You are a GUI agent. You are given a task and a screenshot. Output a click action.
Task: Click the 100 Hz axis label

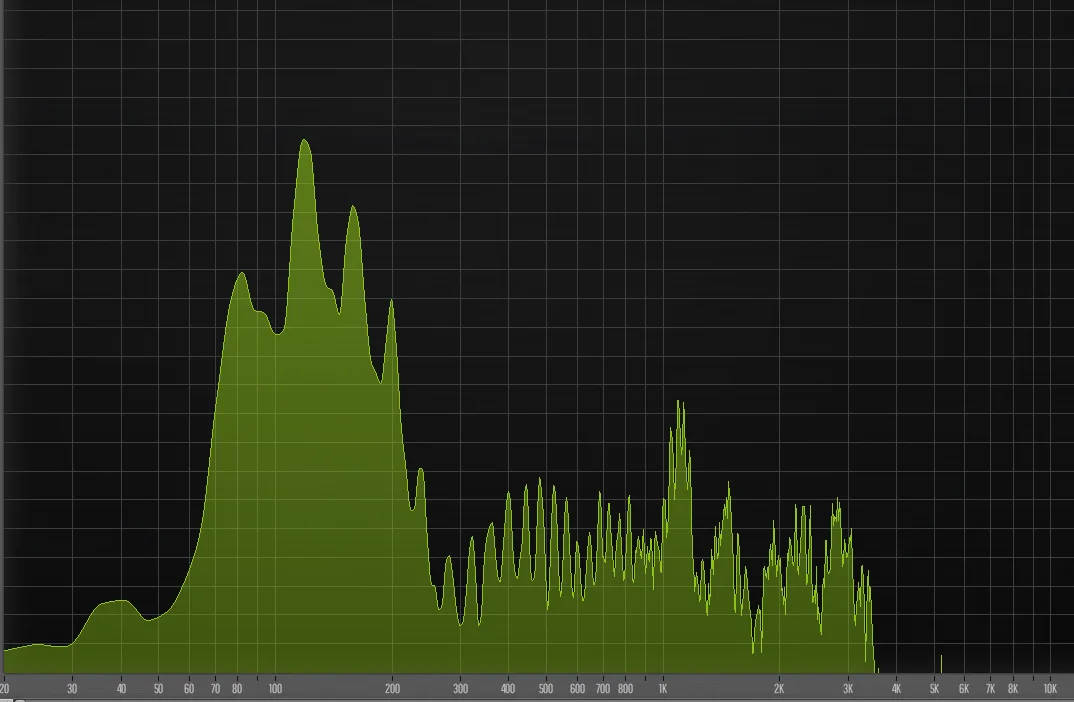point(275,689)
